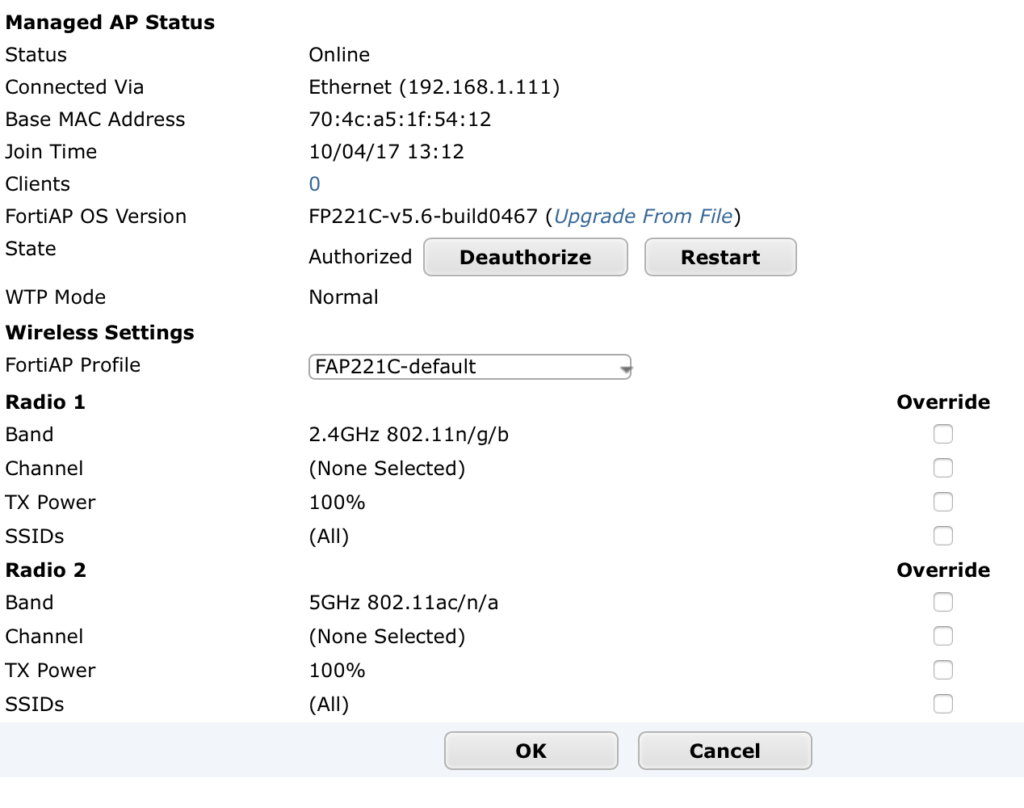This screenshot has height=808, width=1024.
Task: Select the Managed AP Status heading
Action: pos(110,22)
